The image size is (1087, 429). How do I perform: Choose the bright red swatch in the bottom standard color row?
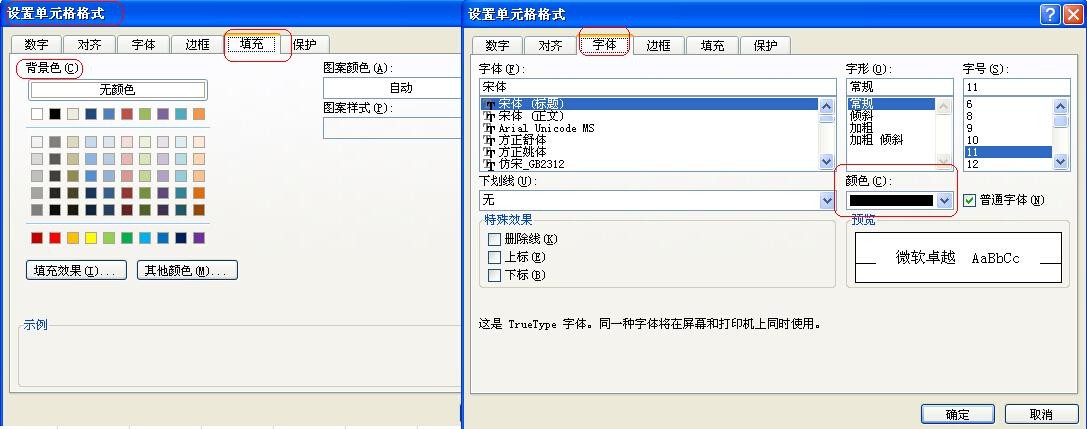click(x=55, y=238)
